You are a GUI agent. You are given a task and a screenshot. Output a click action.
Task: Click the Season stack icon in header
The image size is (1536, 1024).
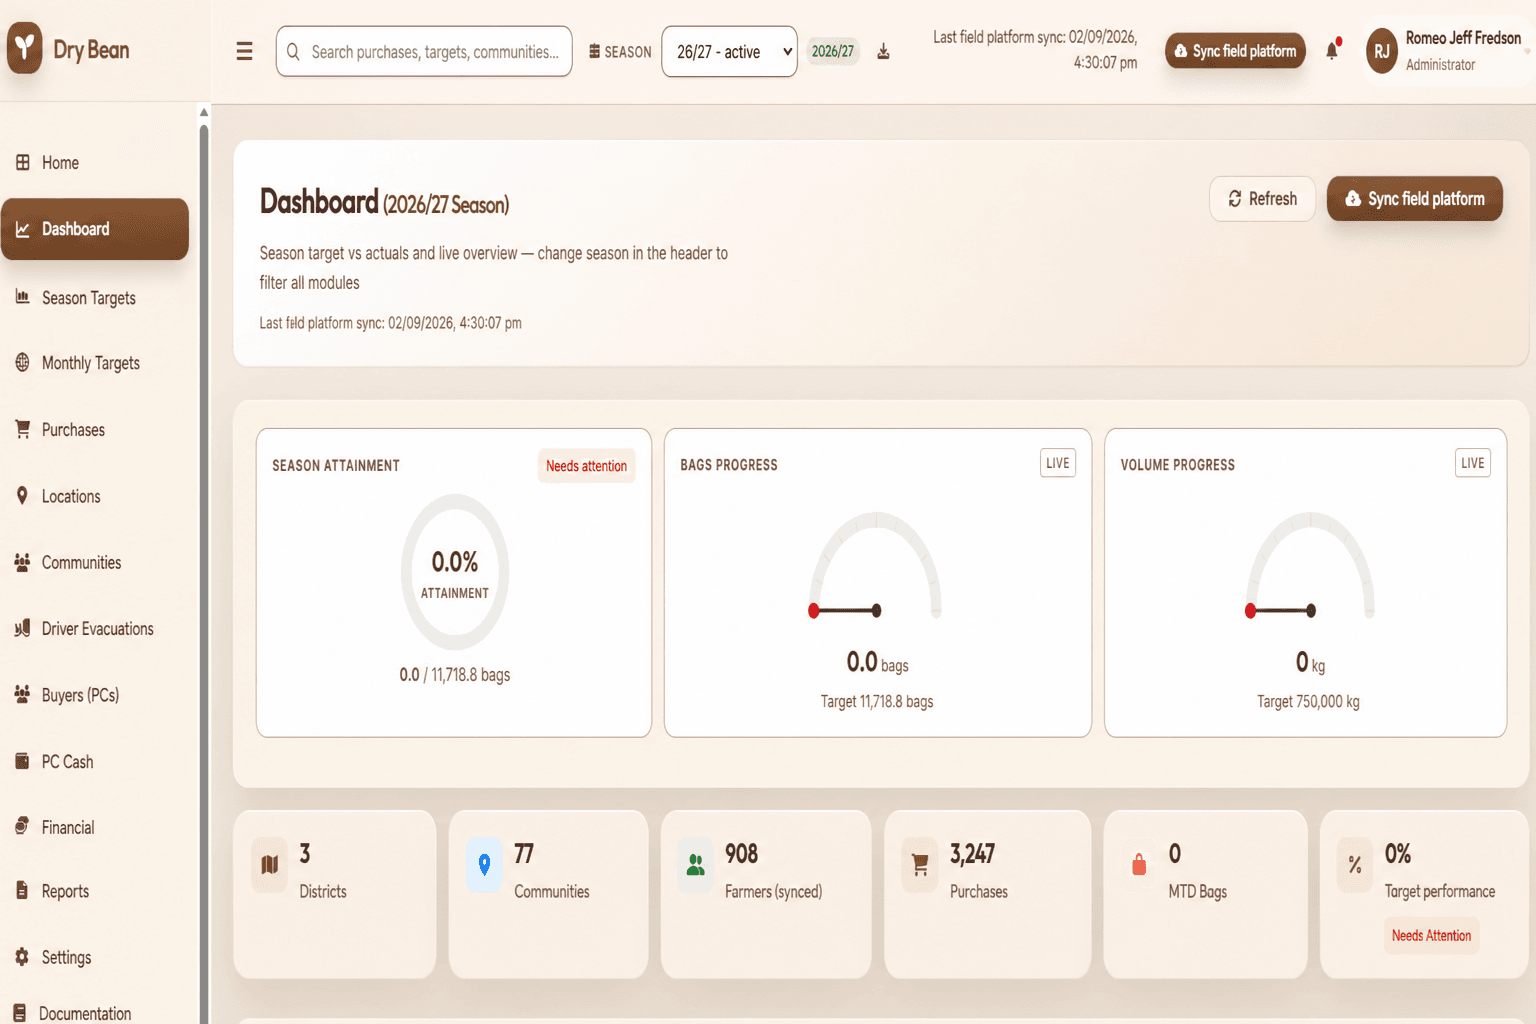point(594,51)
